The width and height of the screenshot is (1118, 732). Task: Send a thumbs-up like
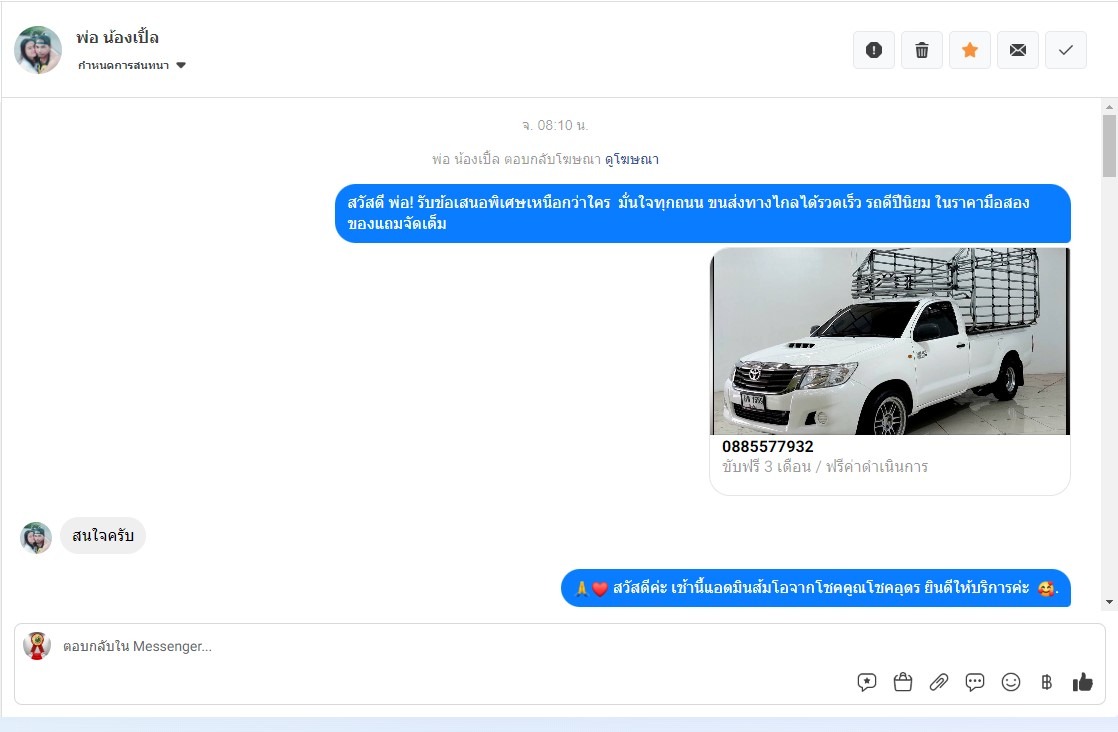pos(1083,682)
